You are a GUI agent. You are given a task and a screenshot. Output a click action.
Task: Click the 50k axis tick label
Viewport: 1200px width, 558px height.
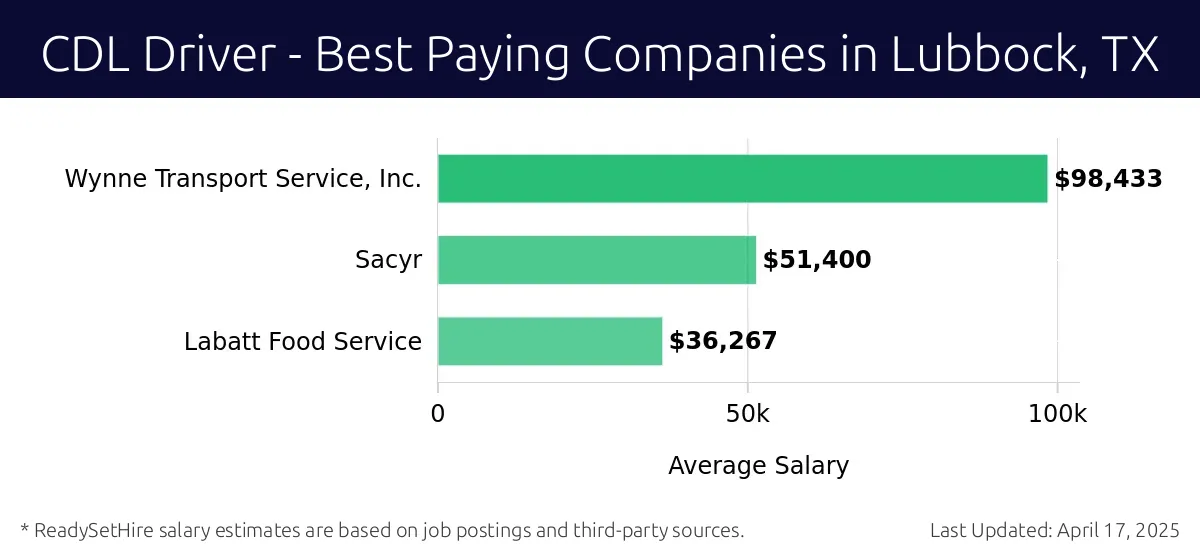(748, 414)
